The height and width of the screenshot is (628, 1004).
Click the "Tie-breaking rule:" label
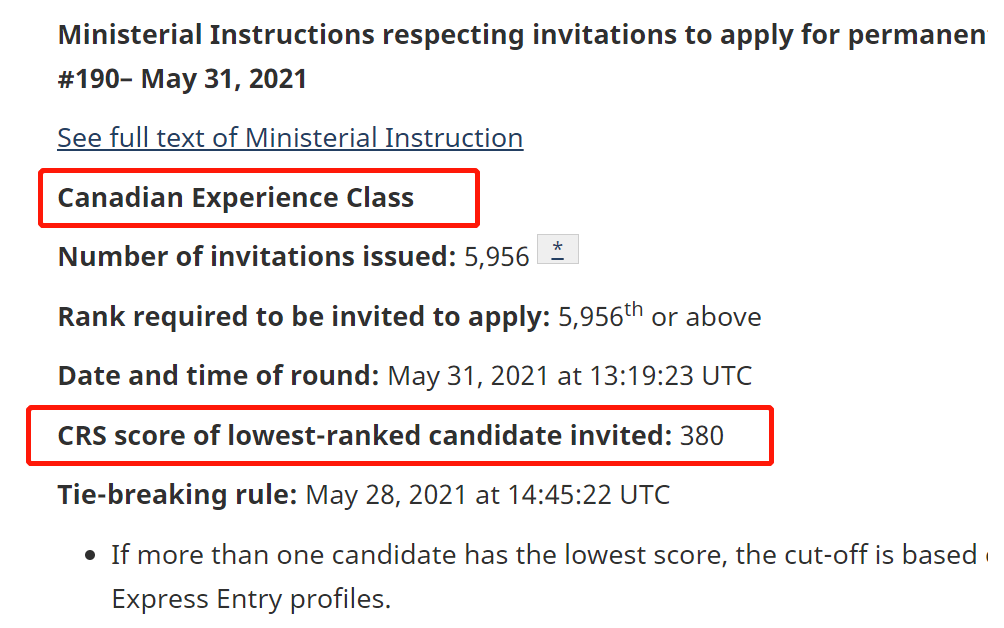pyautogui.click(x=177, y=494)
